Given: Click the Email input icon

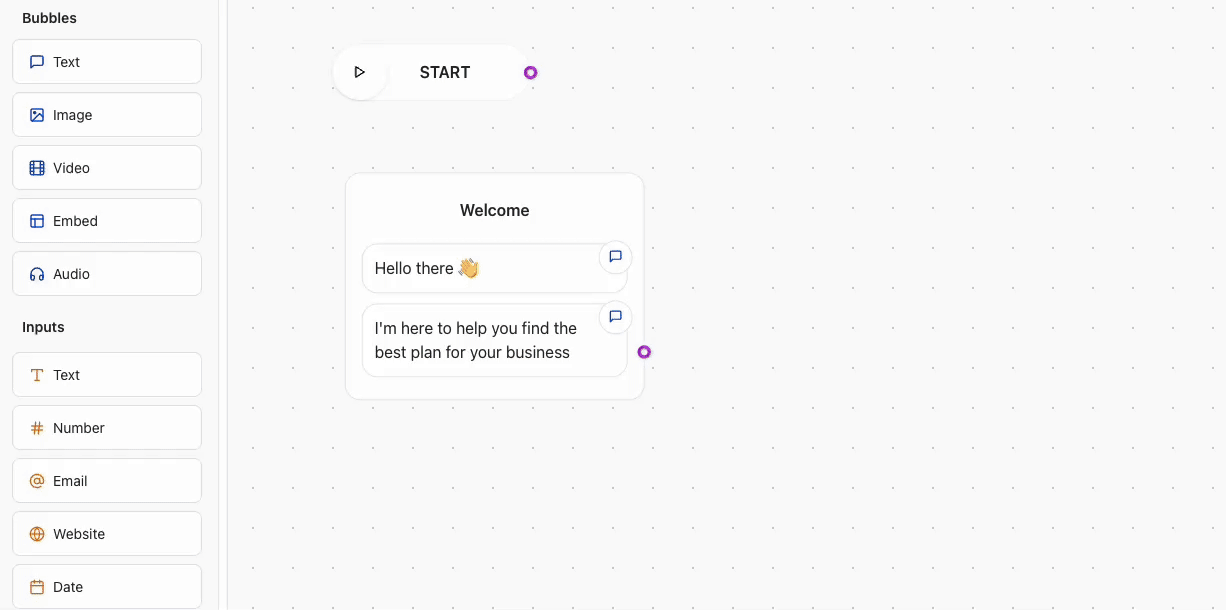Looking at the screenshot, I should pyautogui.click(x=37, y=480).
